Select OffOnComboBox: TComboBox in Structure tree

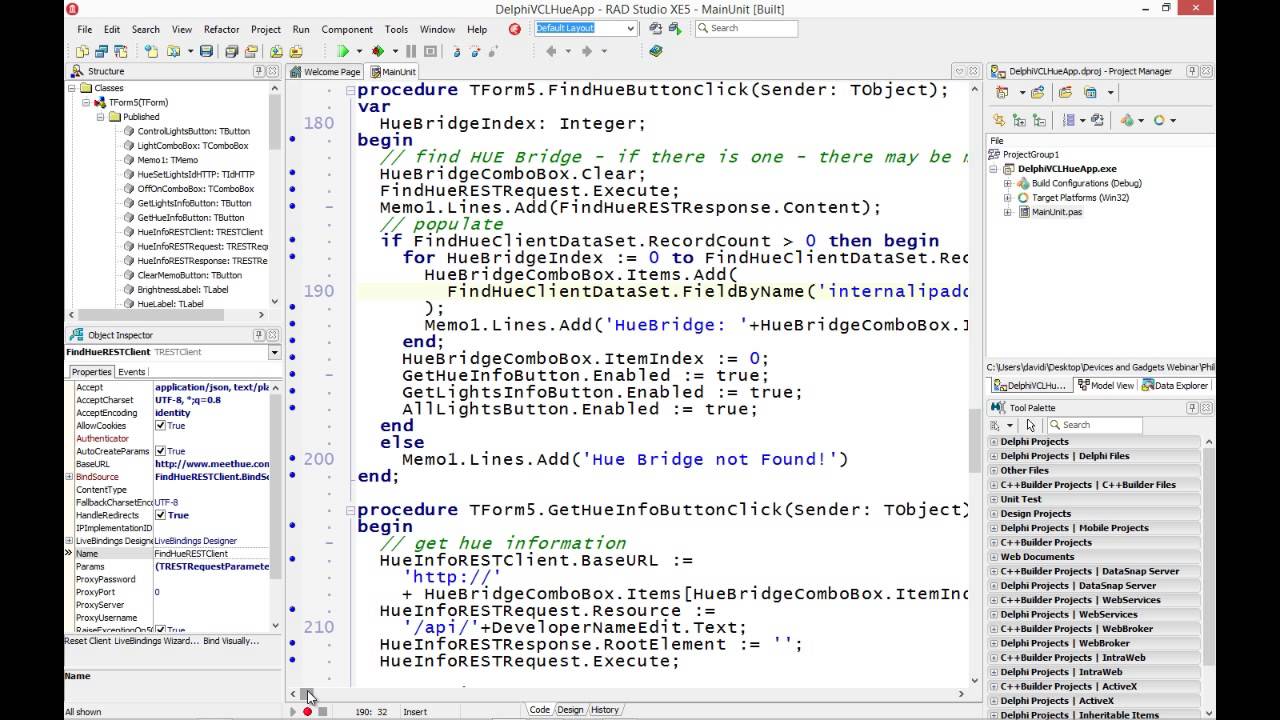coord(195,189)
